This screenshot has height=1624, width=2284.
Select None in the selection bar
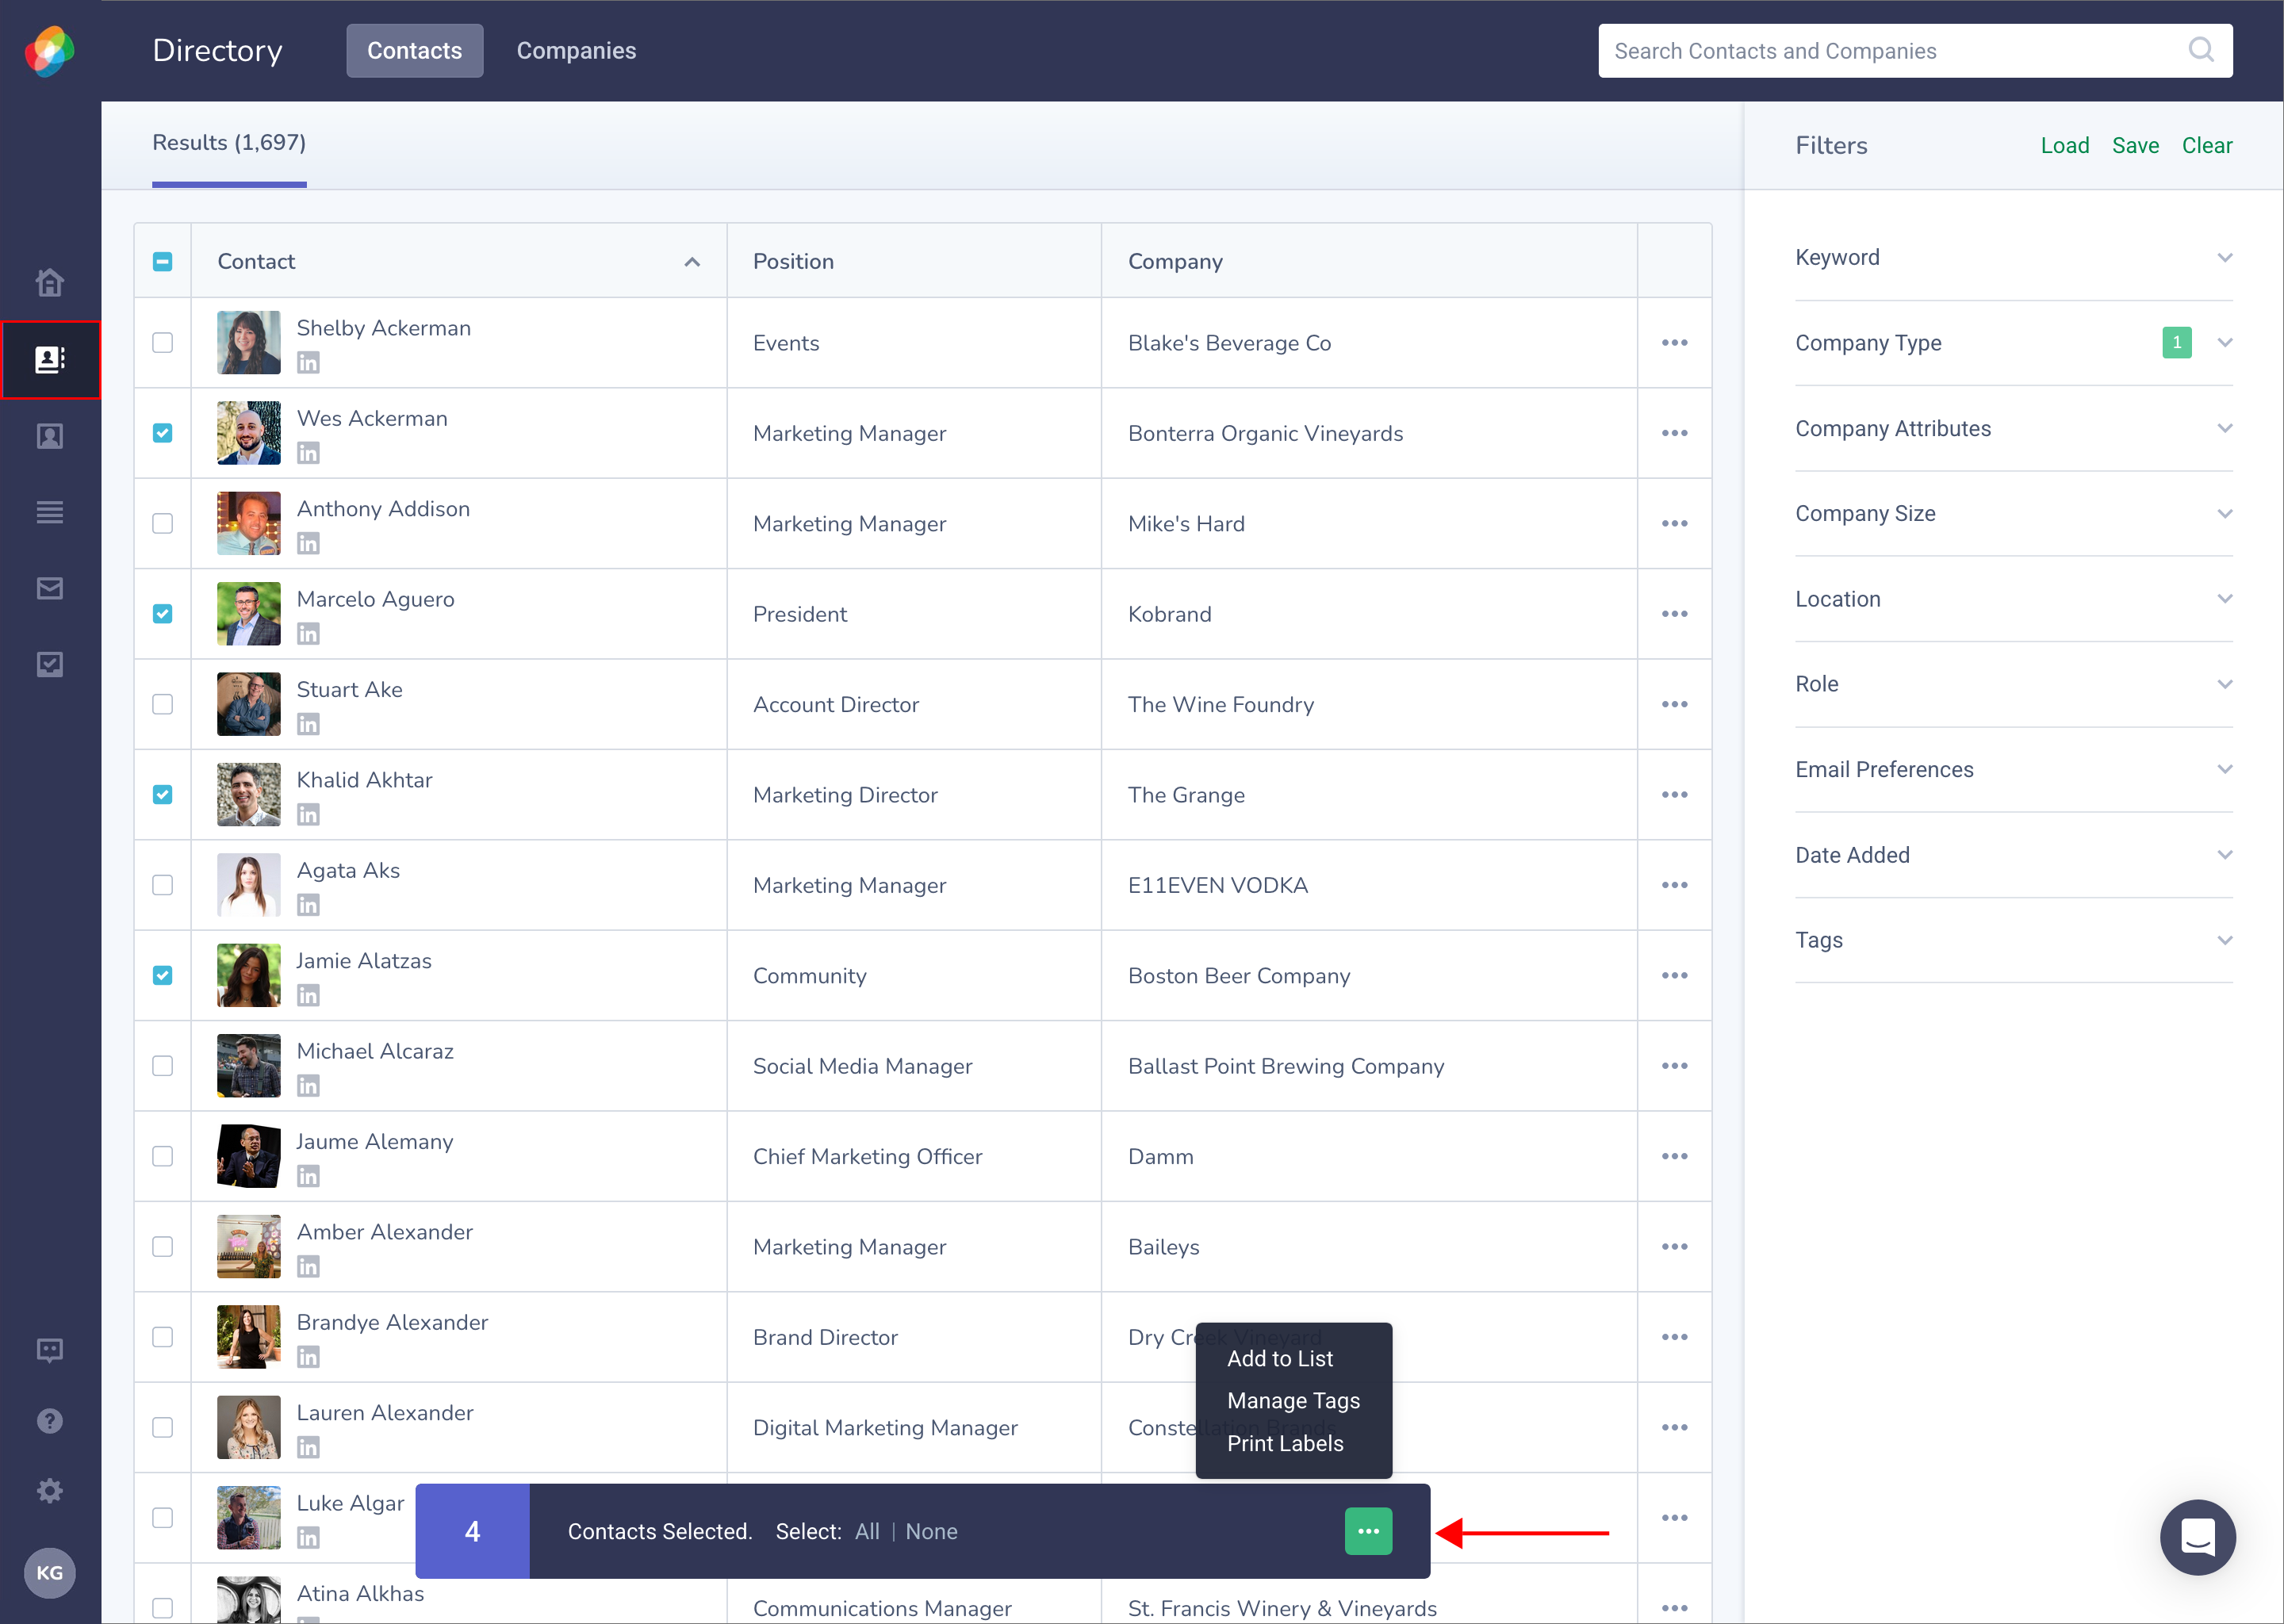click(931, 1531)
